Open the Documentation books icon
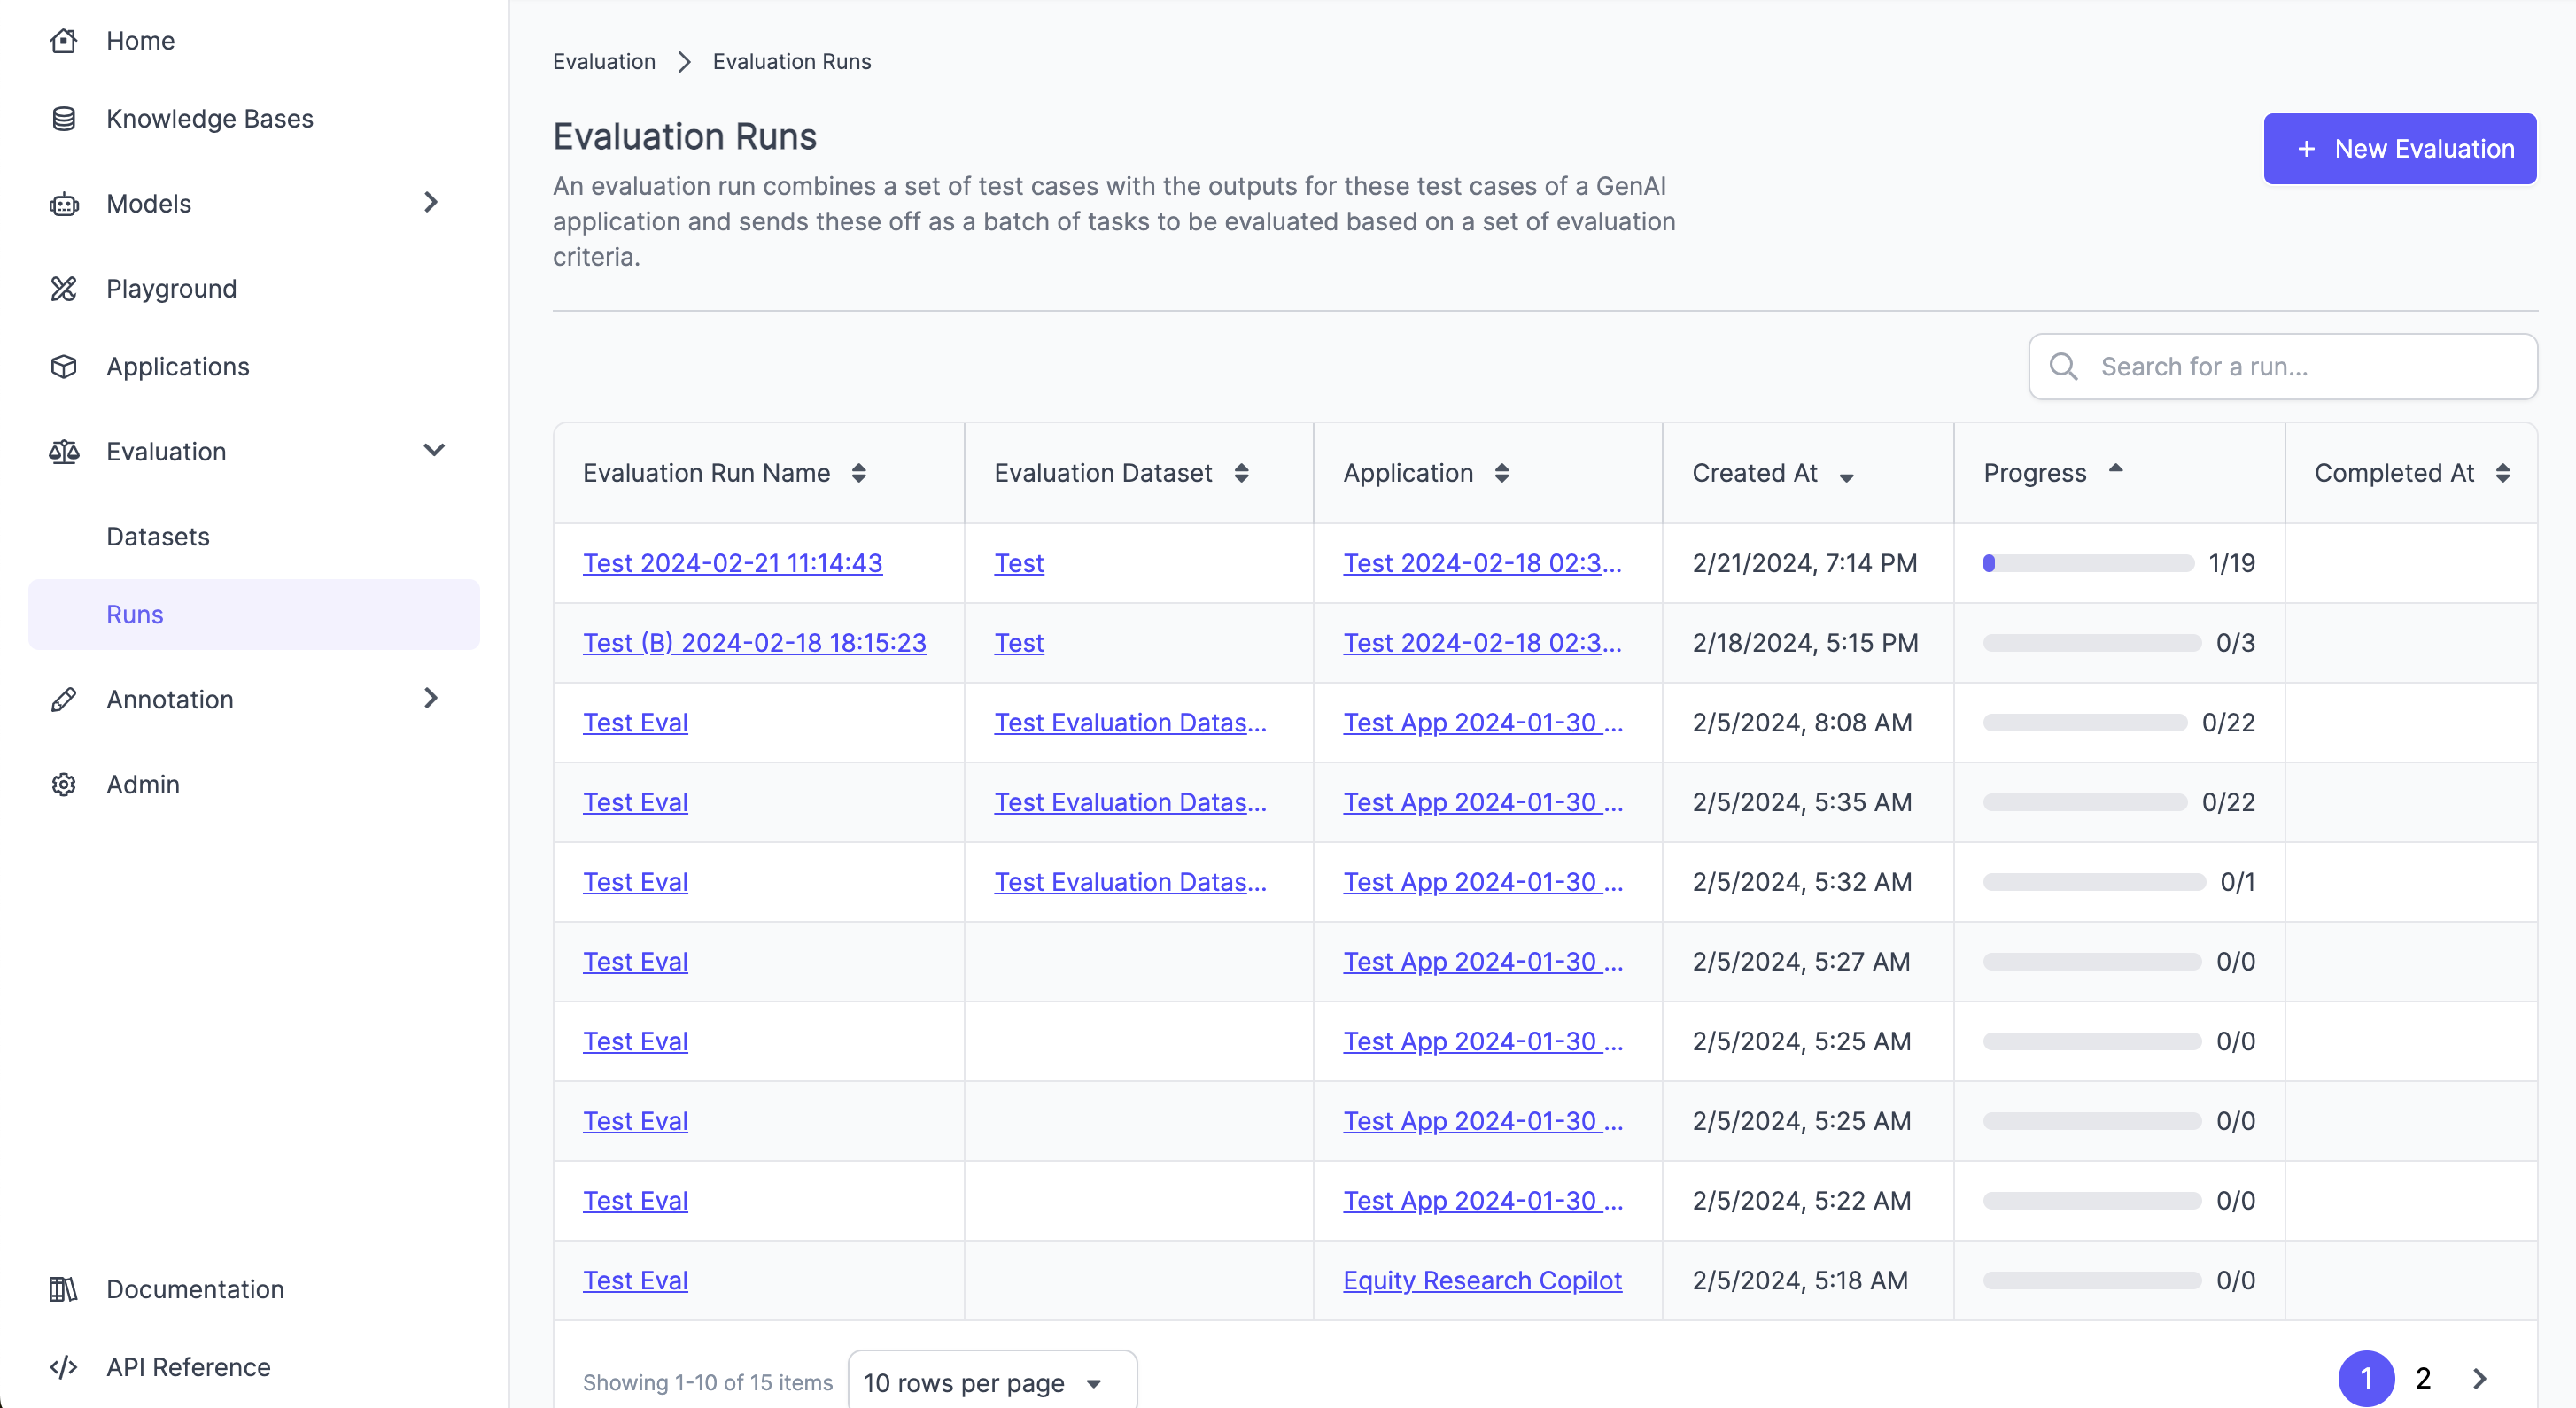 point(64,1289)
